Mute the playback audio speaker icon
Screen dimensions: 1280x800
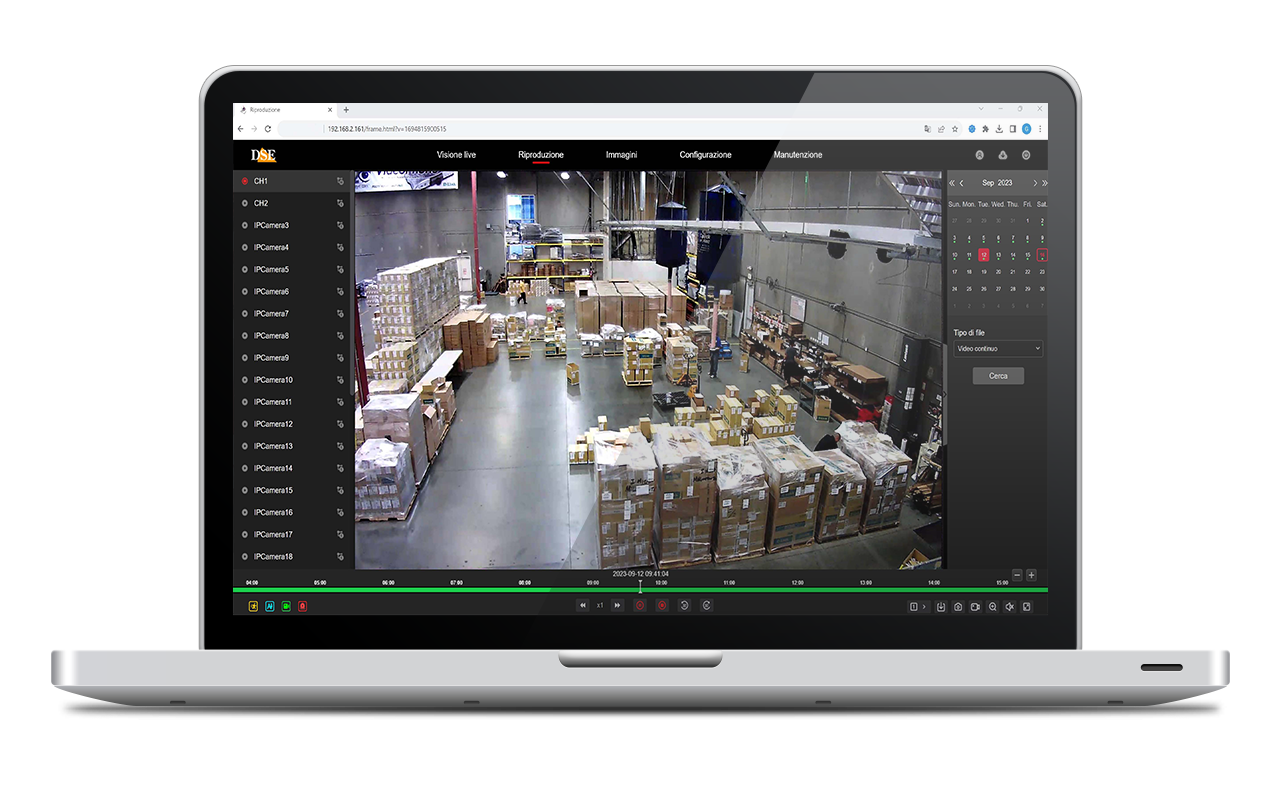tap(1010, 605)
